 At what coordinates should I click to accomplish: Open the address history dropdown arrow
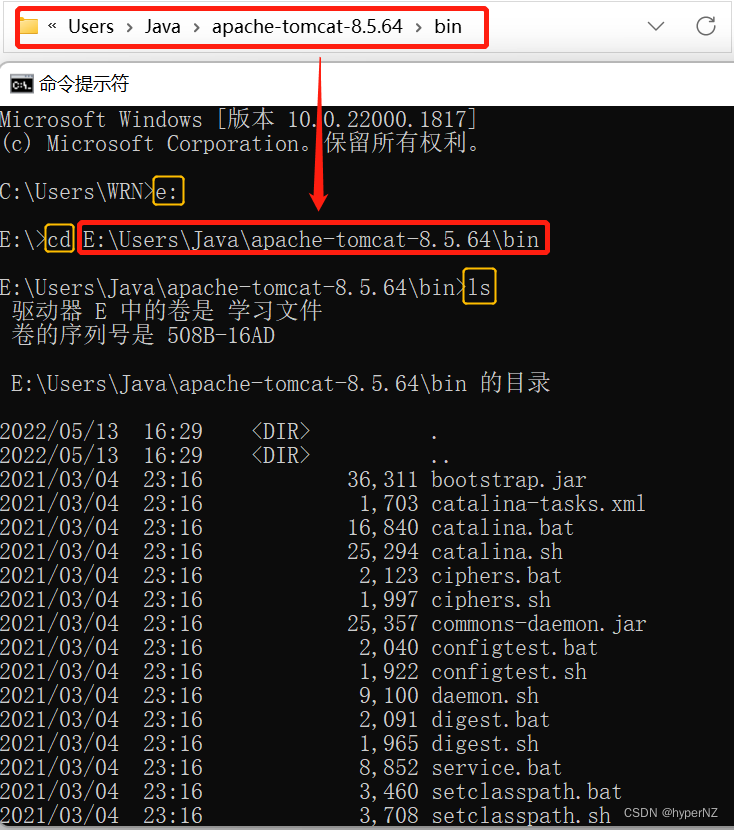(x=656, y=26)
